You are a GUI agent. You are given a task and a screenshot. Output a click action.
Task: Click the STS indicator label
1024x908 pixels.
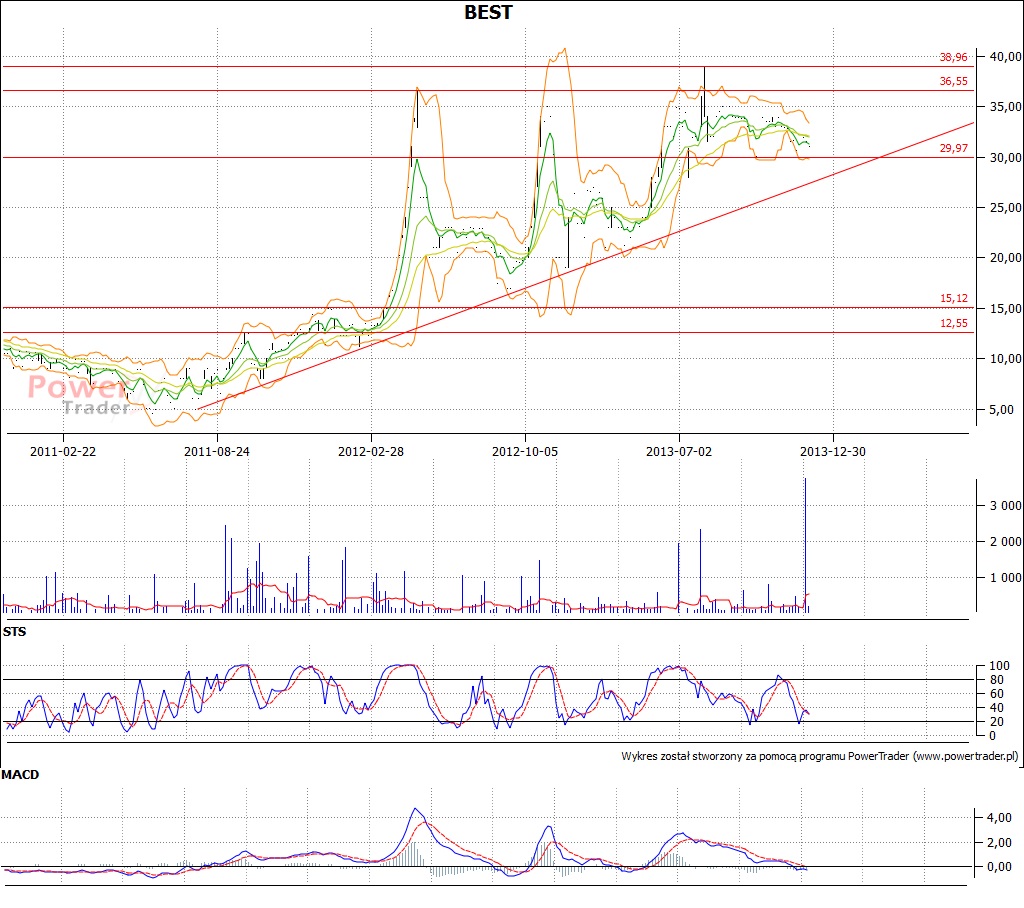tap(14, 632)
